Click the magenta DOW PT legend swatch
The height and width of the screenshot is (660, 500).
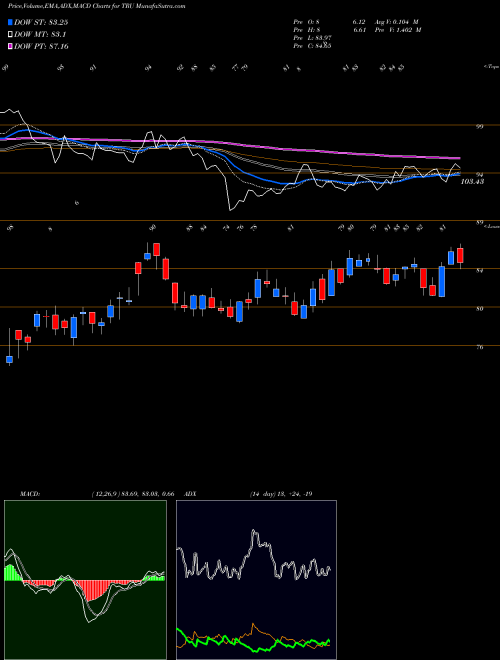[11, 46]
